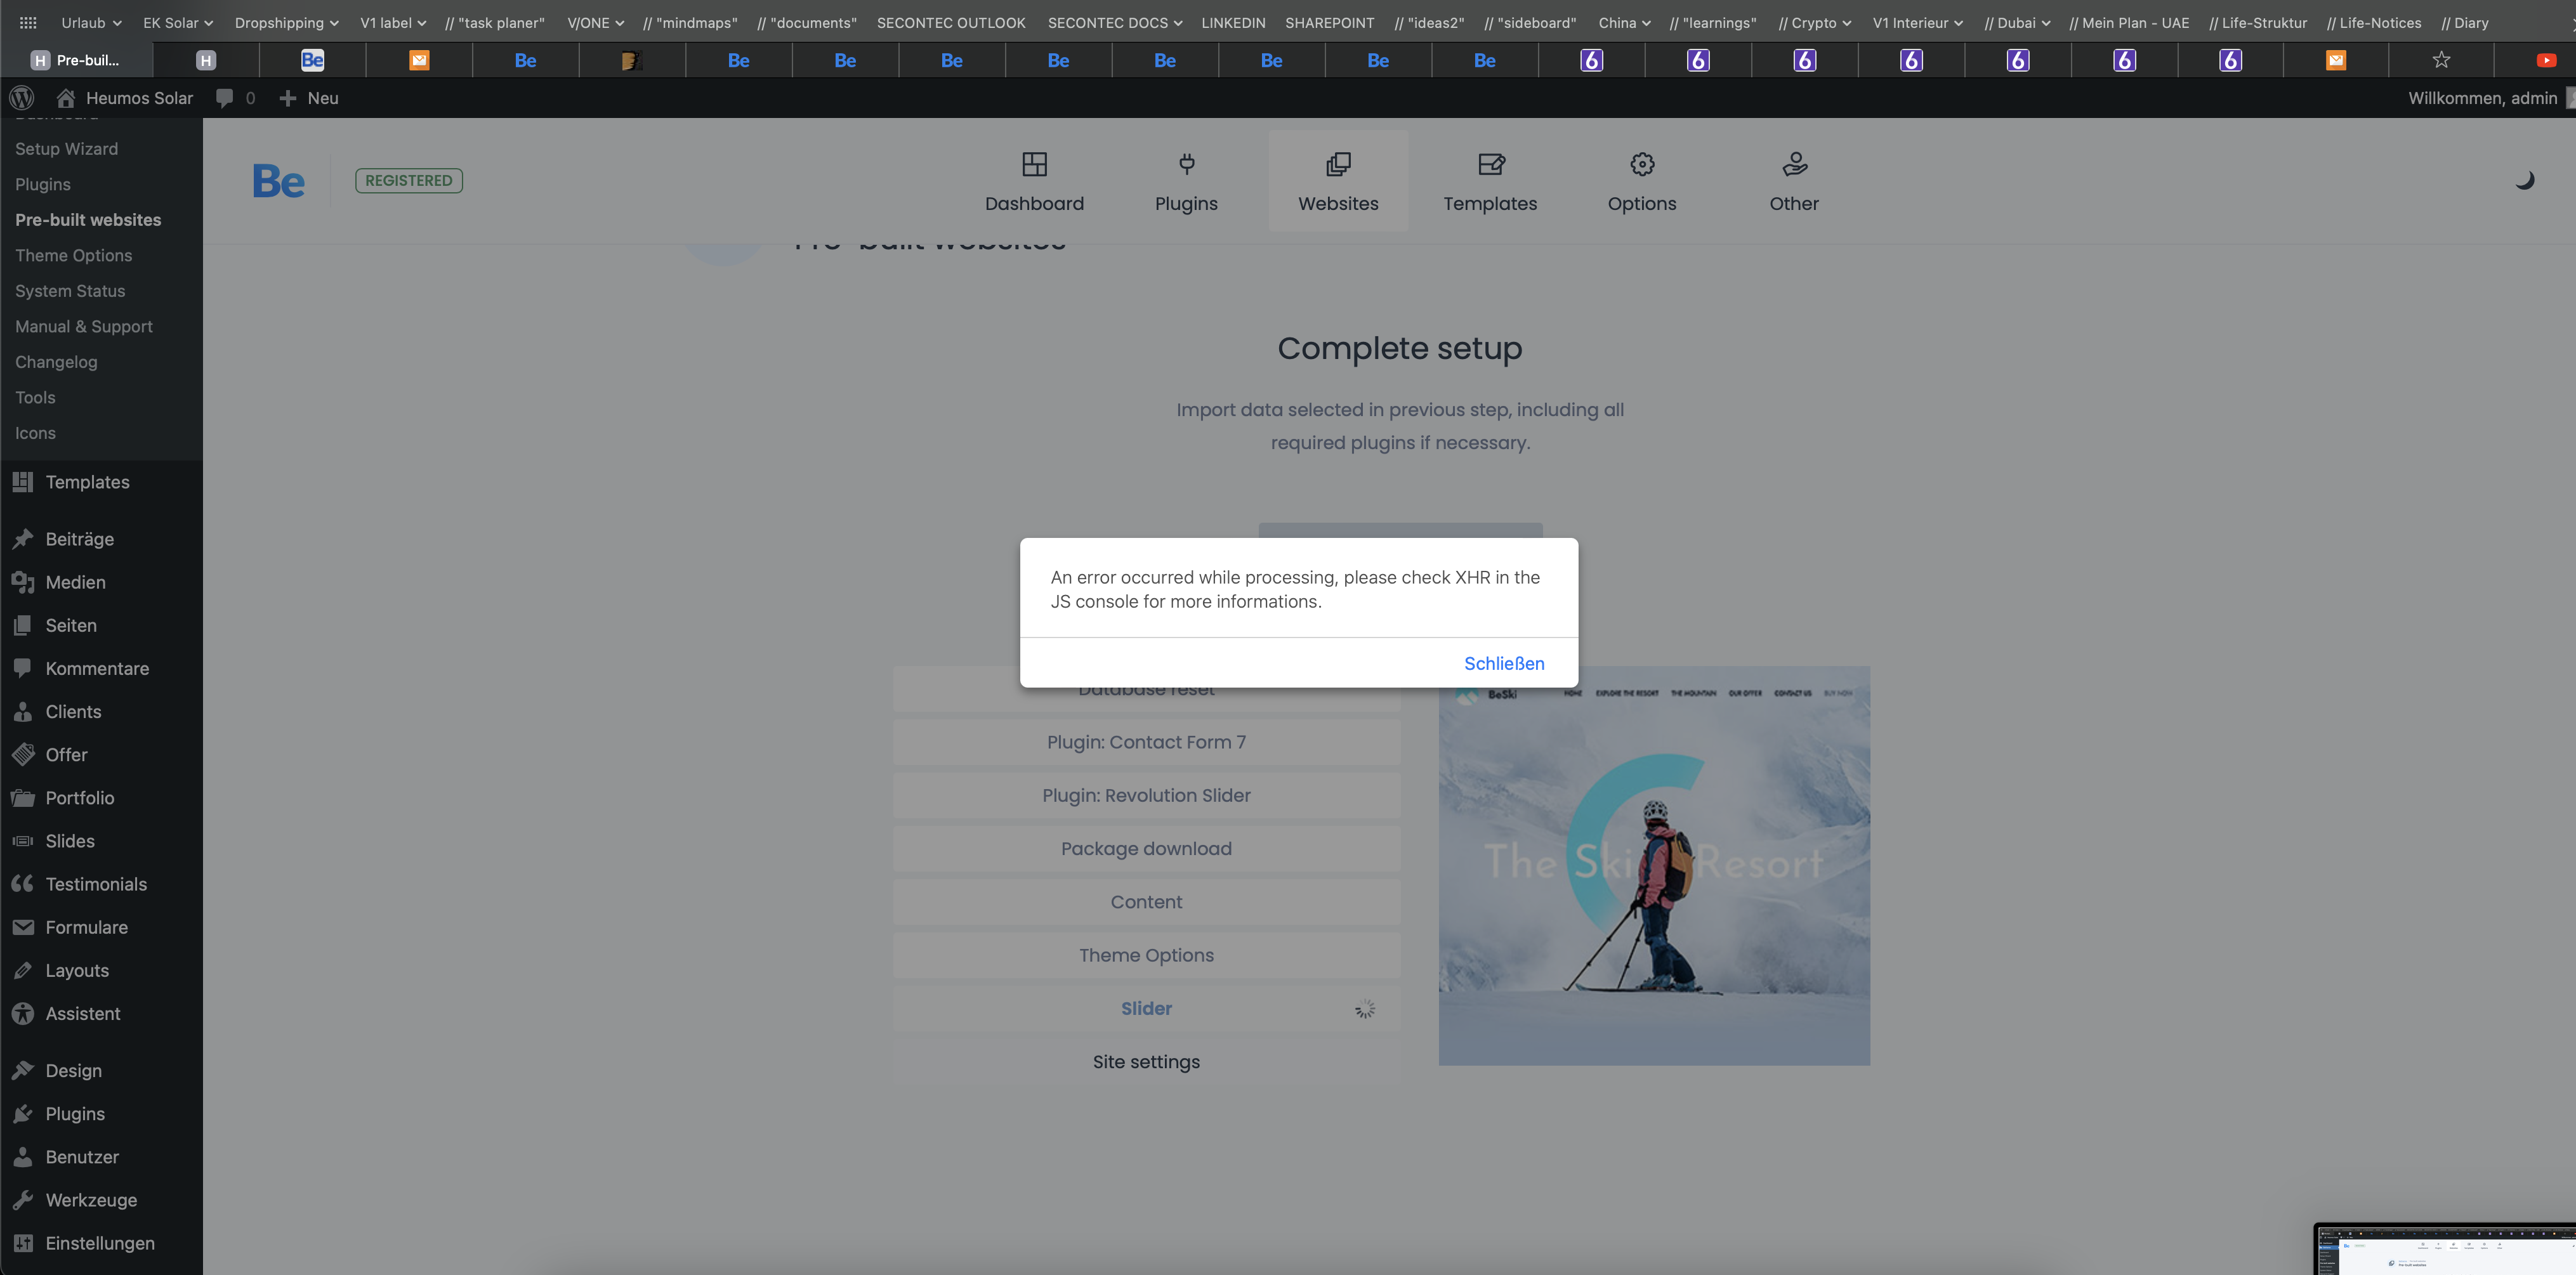
Task: Click 'Plugin: Revolution Slider' step
Action: point(1146,795)
